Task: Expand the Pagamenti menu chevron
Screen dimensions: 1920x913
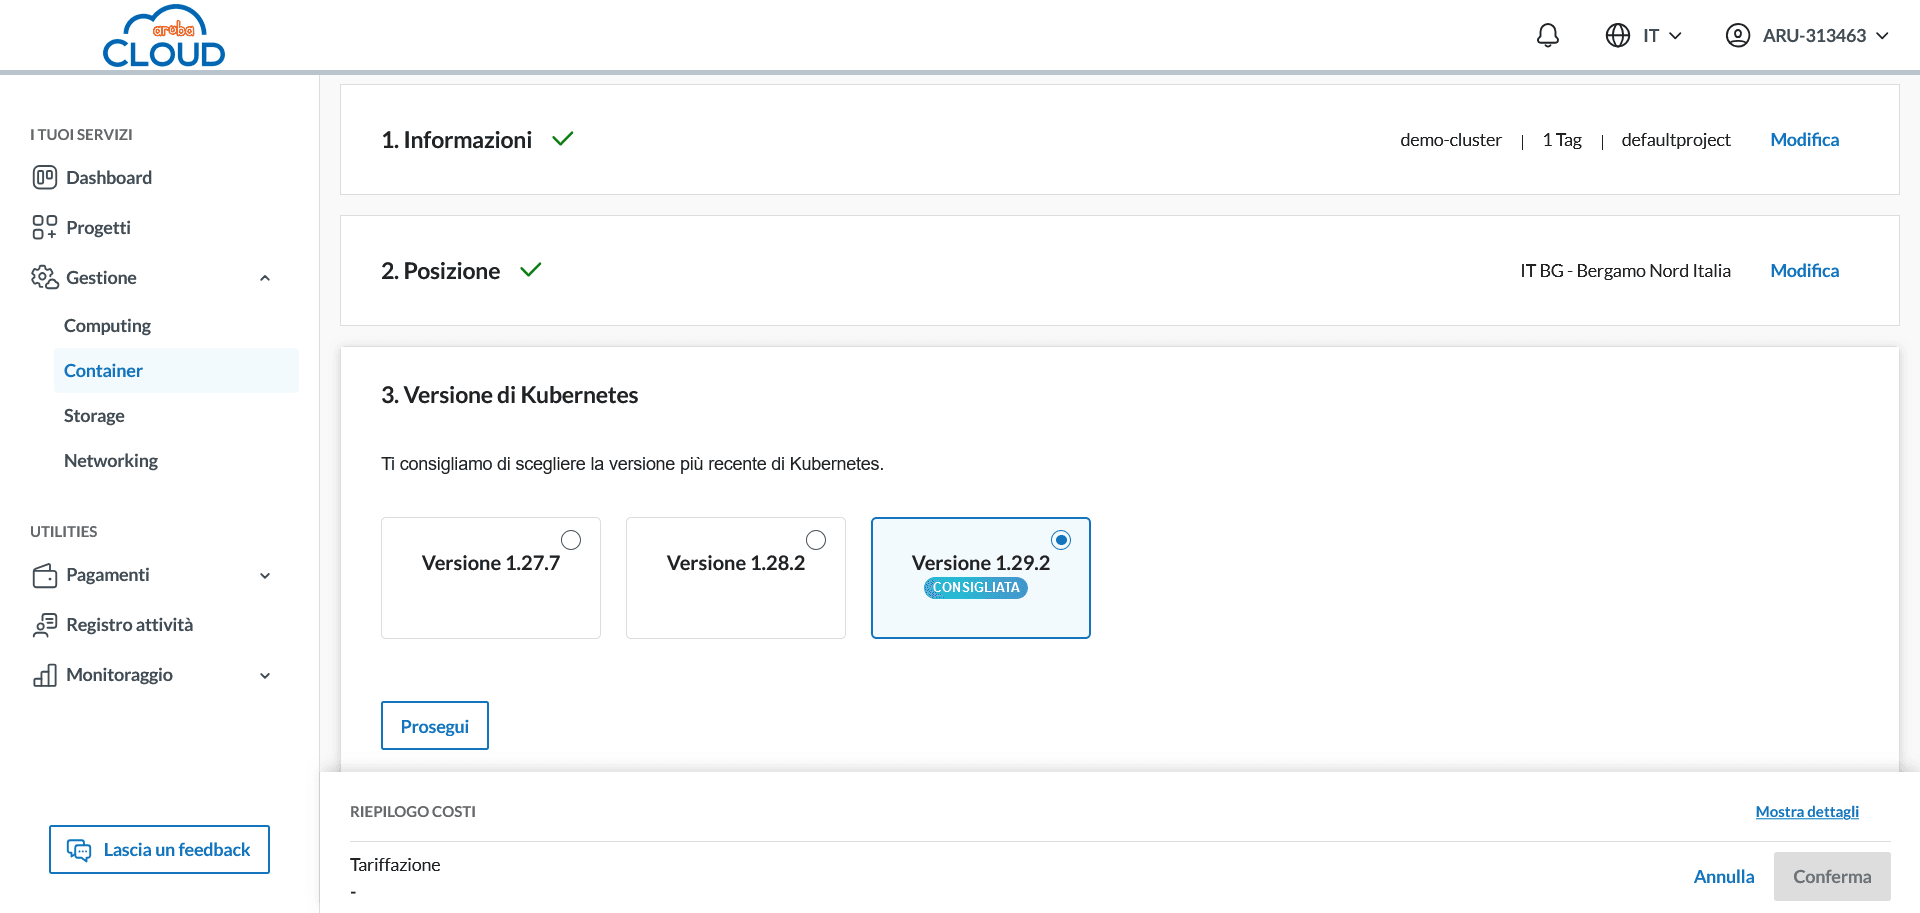Action: click(265, 576)
